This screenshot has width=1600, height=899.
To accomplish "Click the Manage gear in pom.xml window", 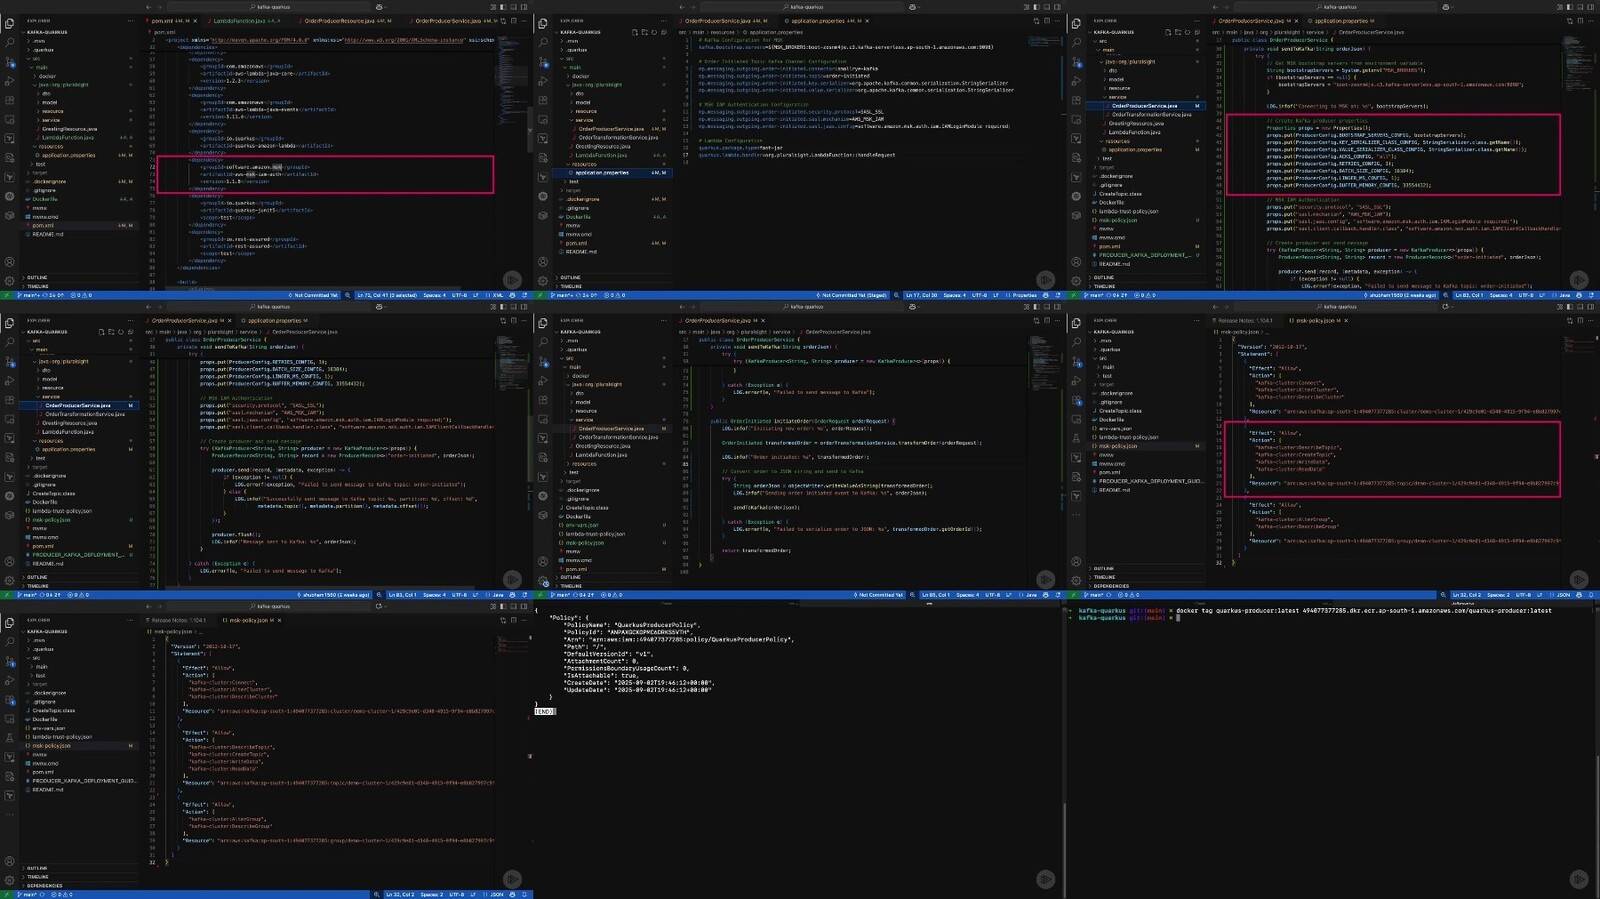I will tap(10, 281).
